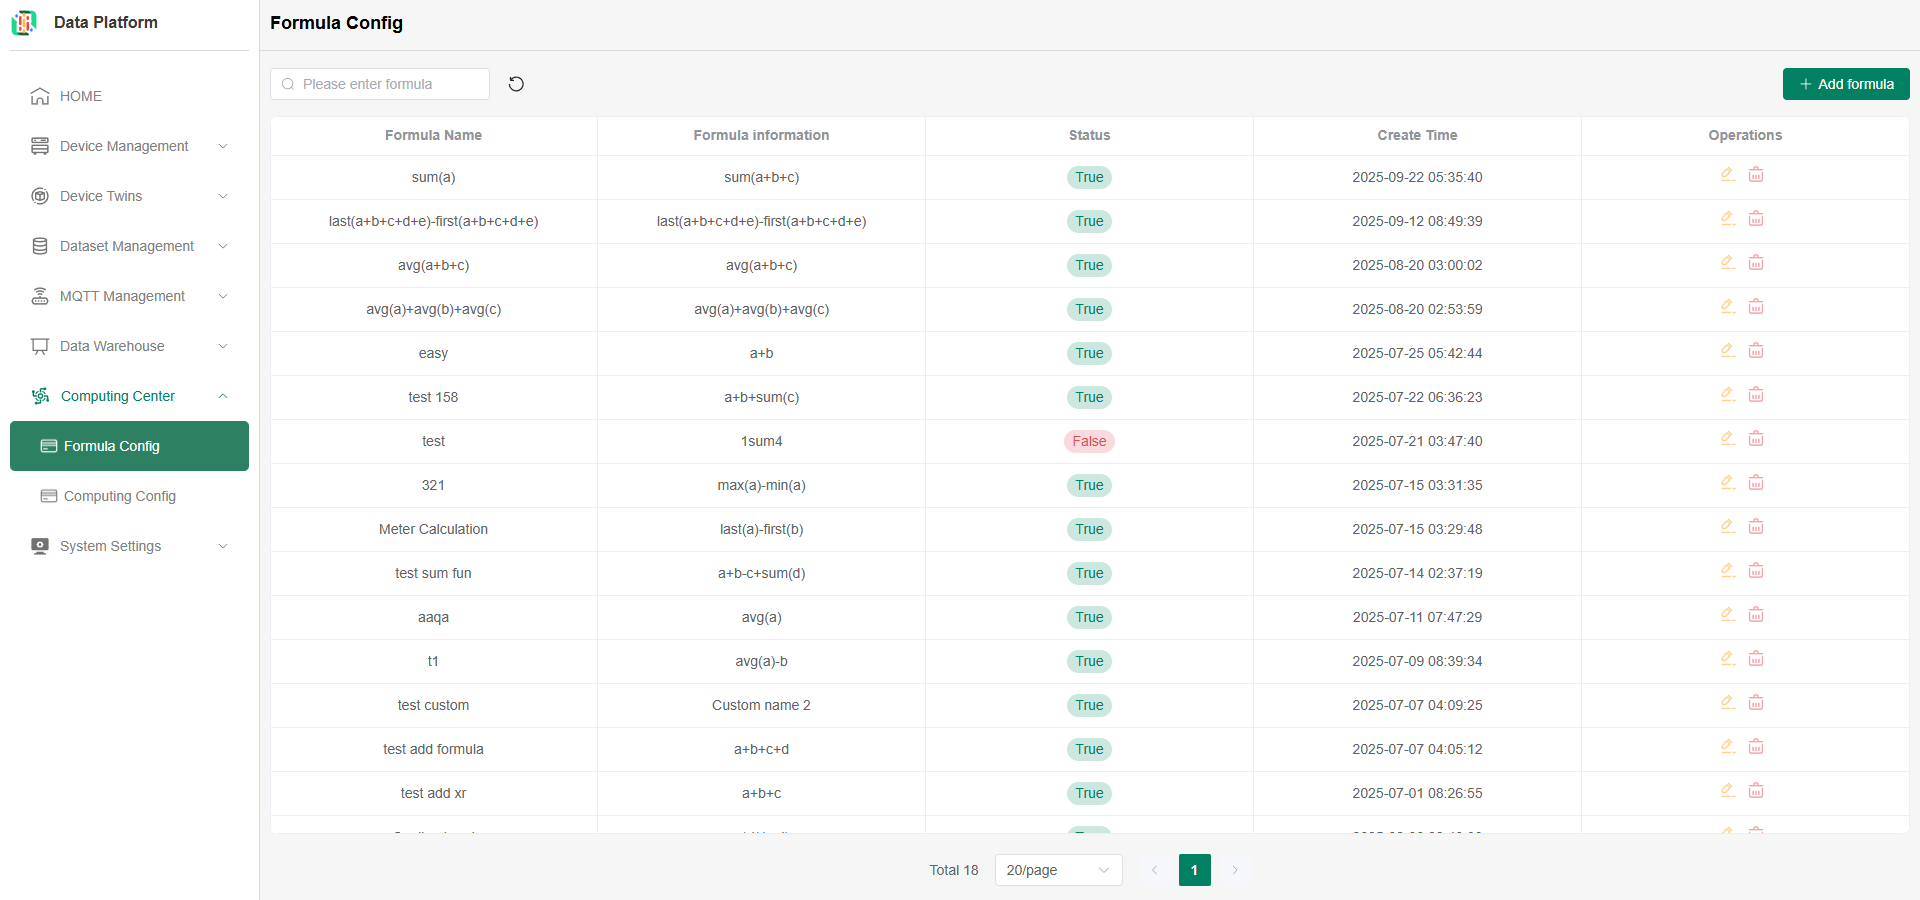Expand the System Settings menu
1920x900 pixels.
click(x=129, y=546)
